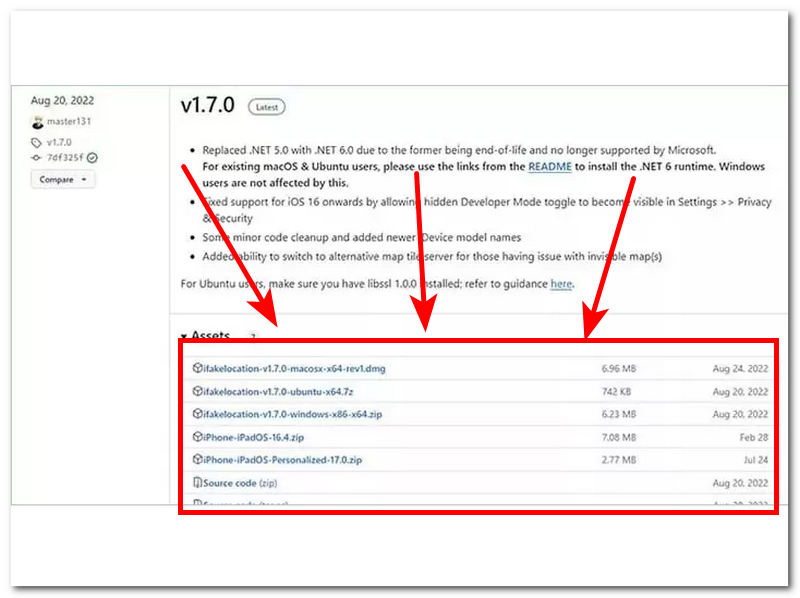Click package icon of macosx-x64-rev1.dmg asset
This screenshot has height=598, width=800.
[197, 369]
